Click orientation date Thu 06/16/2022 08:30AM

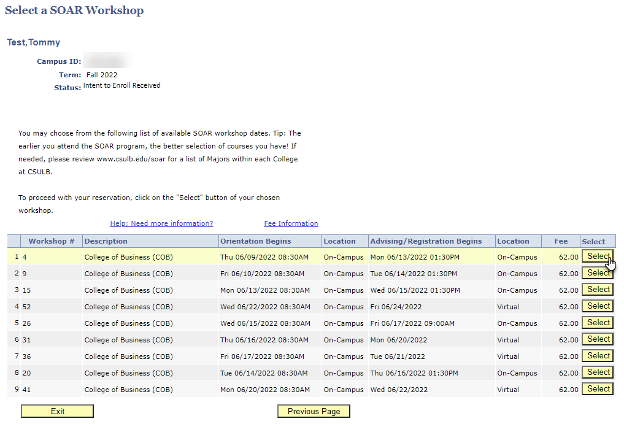264,340
